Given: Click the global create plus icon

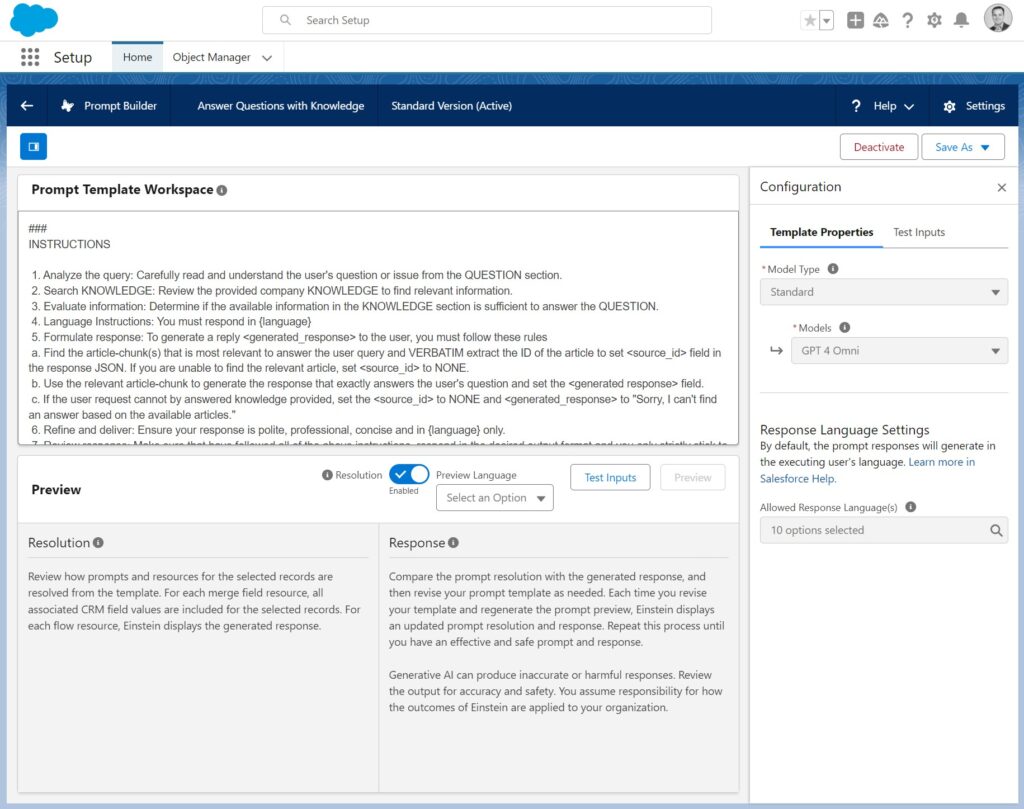Looking at the screenshot, I should pos(855,20).
